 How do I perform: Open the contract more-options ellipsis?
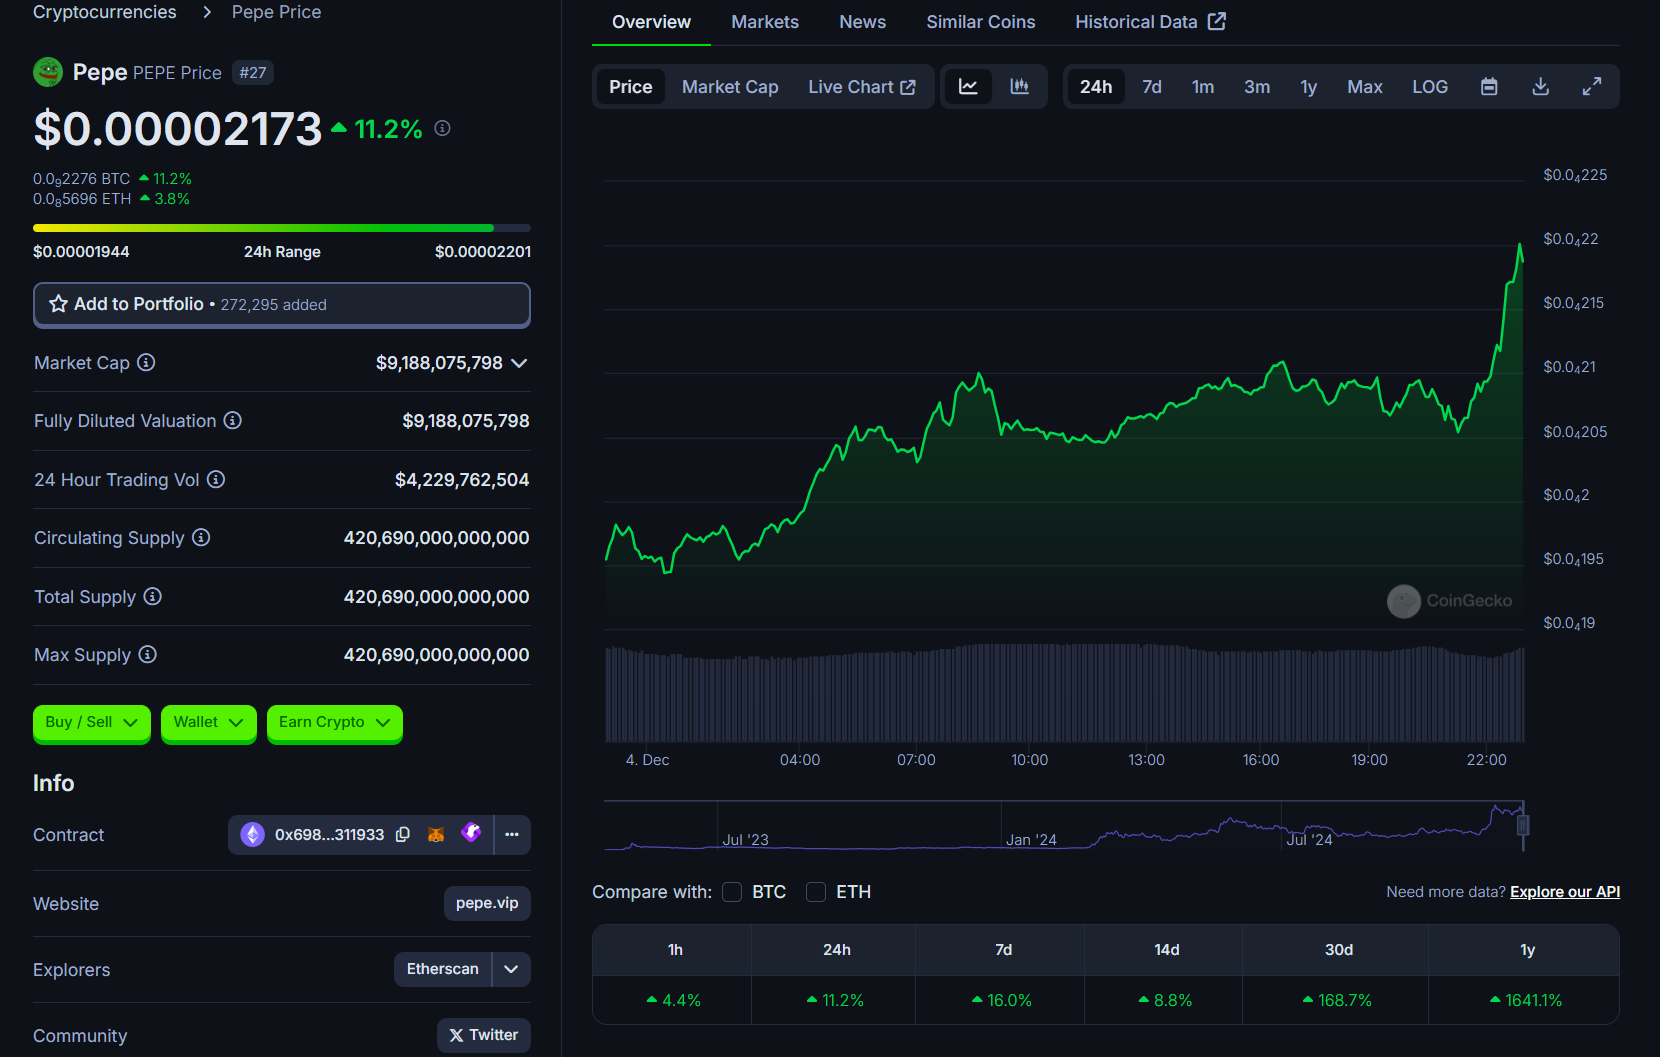click(512, 835)
